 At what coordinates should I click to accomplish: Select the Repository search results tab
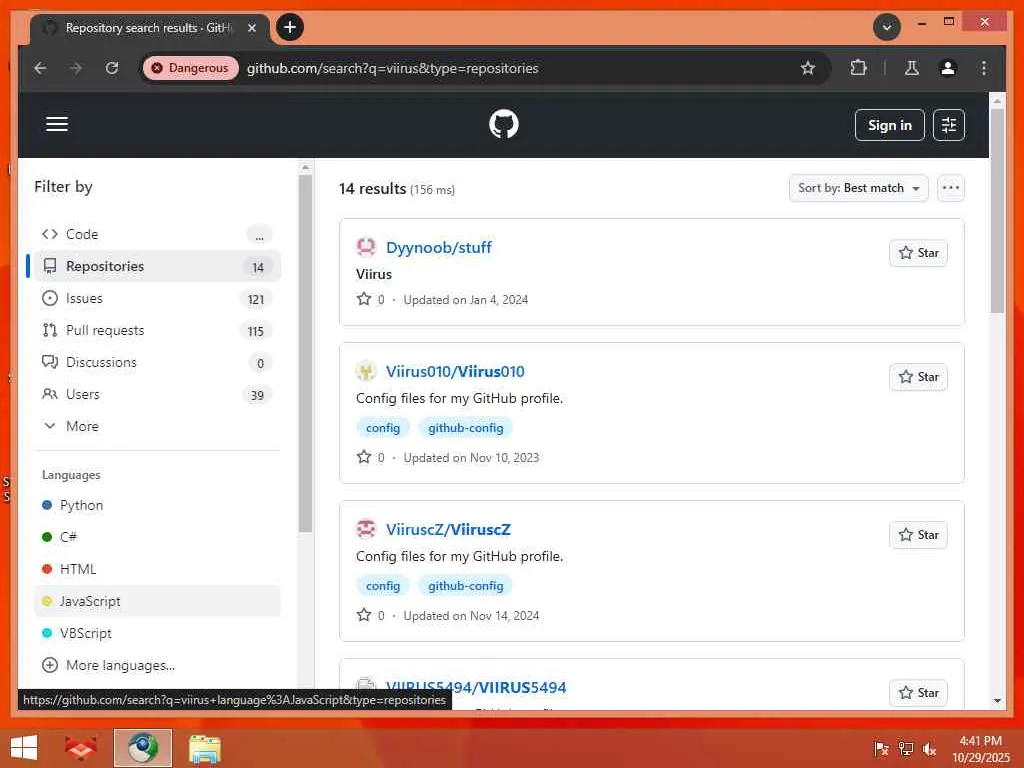pos(148,28)
